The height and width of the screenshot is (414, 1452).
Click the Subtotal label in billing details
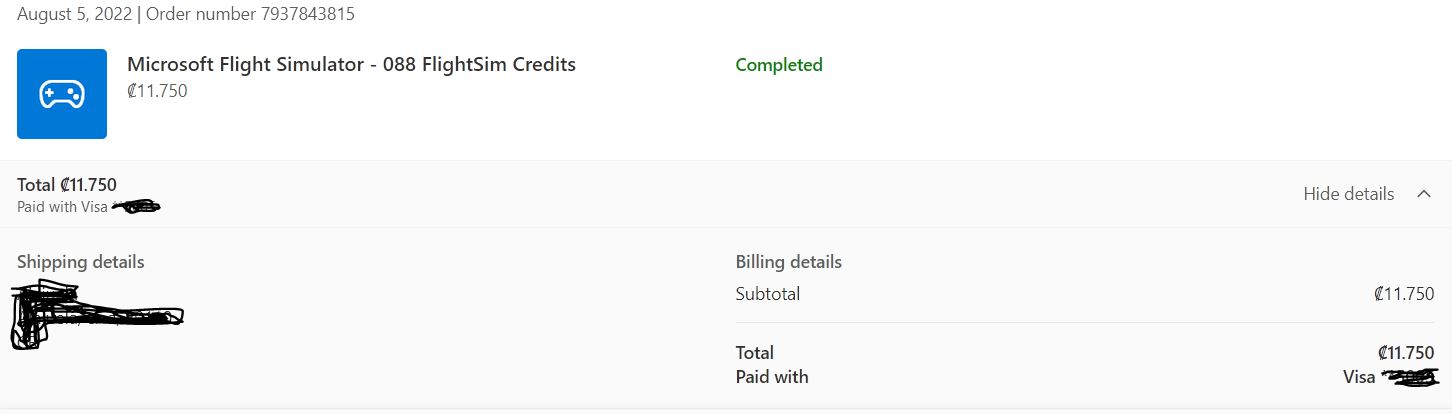click(768, 294)
